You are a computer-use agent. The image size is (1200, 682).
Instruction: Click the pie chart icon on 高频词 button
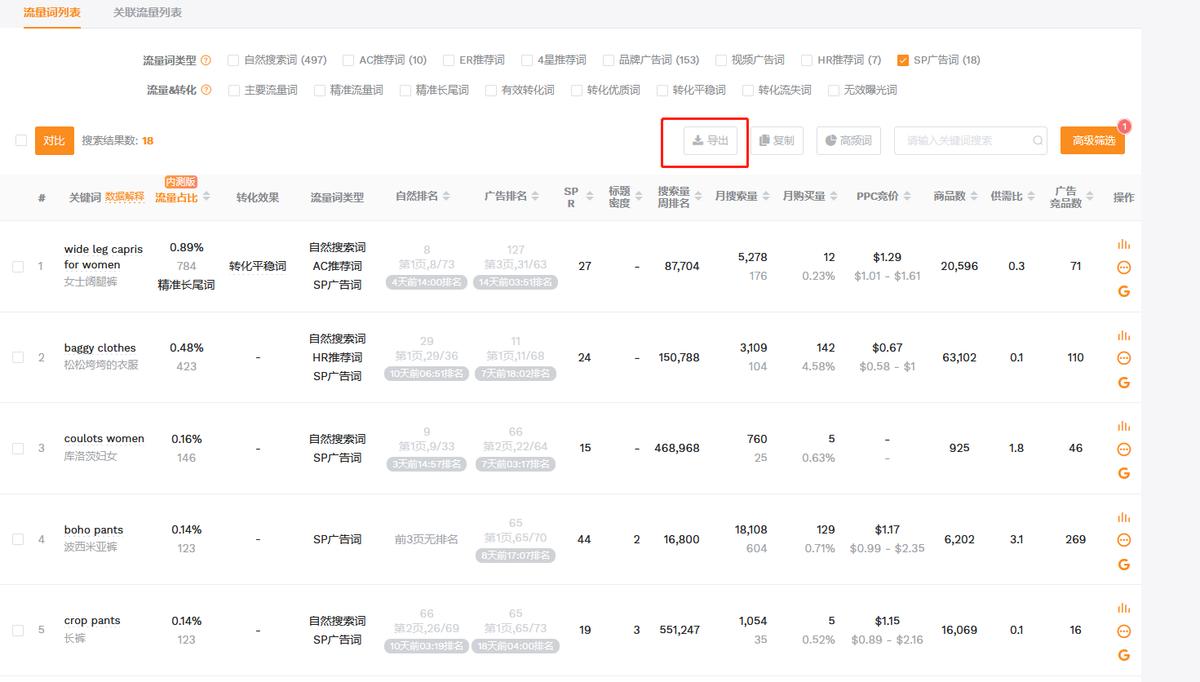coord(831,141)
